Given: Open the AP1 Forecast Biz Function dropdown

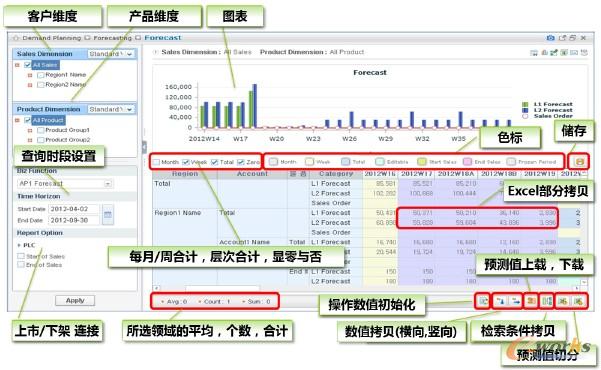Looking at the screenshot, I should [x=65, y=184].
